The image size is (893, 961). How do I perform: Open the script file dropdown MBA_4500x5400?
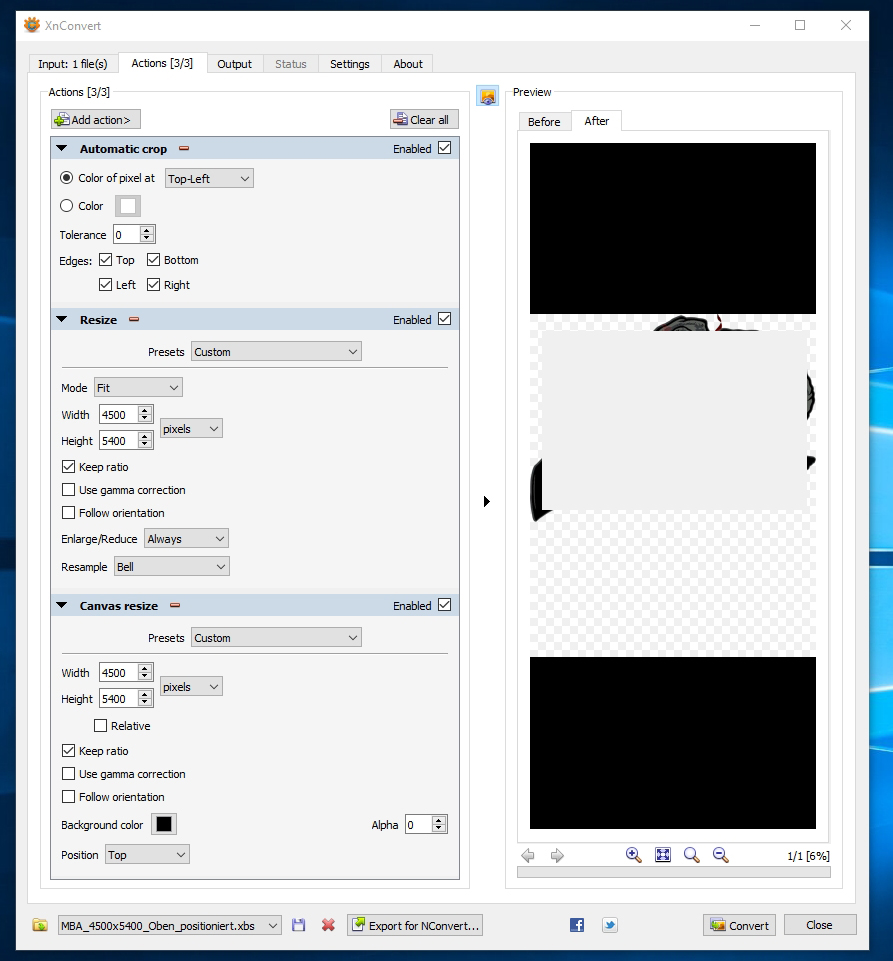(170, 925)
